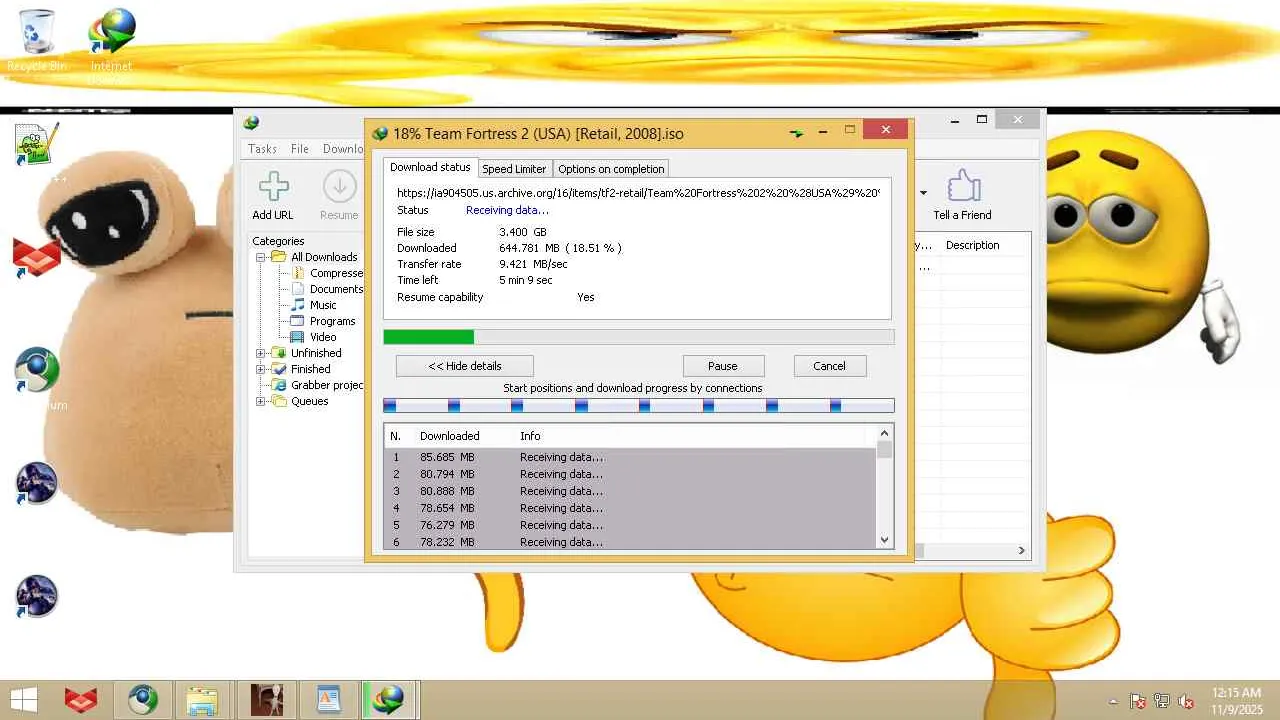Viewport: 1280px width, 720px height.
Task: Open the Recycle Bin desktop icon
Action: click(x=37, y=42)
